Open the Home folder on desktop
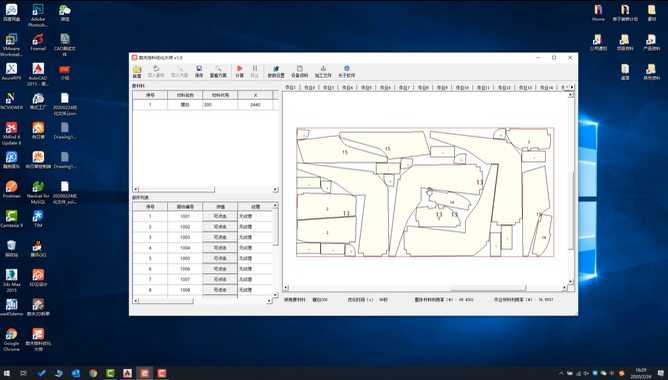Screen dimensions: 668x380 tap(598, 13)
